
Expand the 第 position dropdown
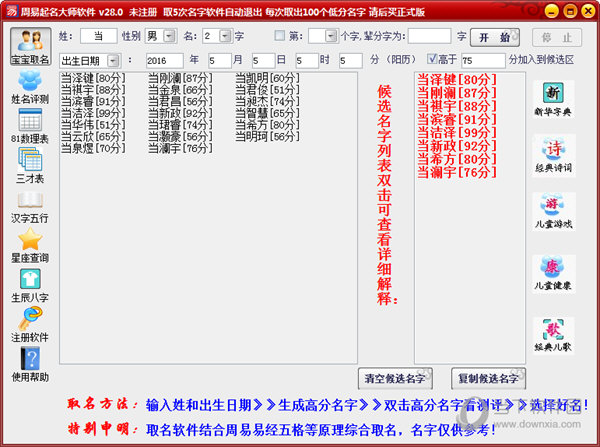coord(331,36)
